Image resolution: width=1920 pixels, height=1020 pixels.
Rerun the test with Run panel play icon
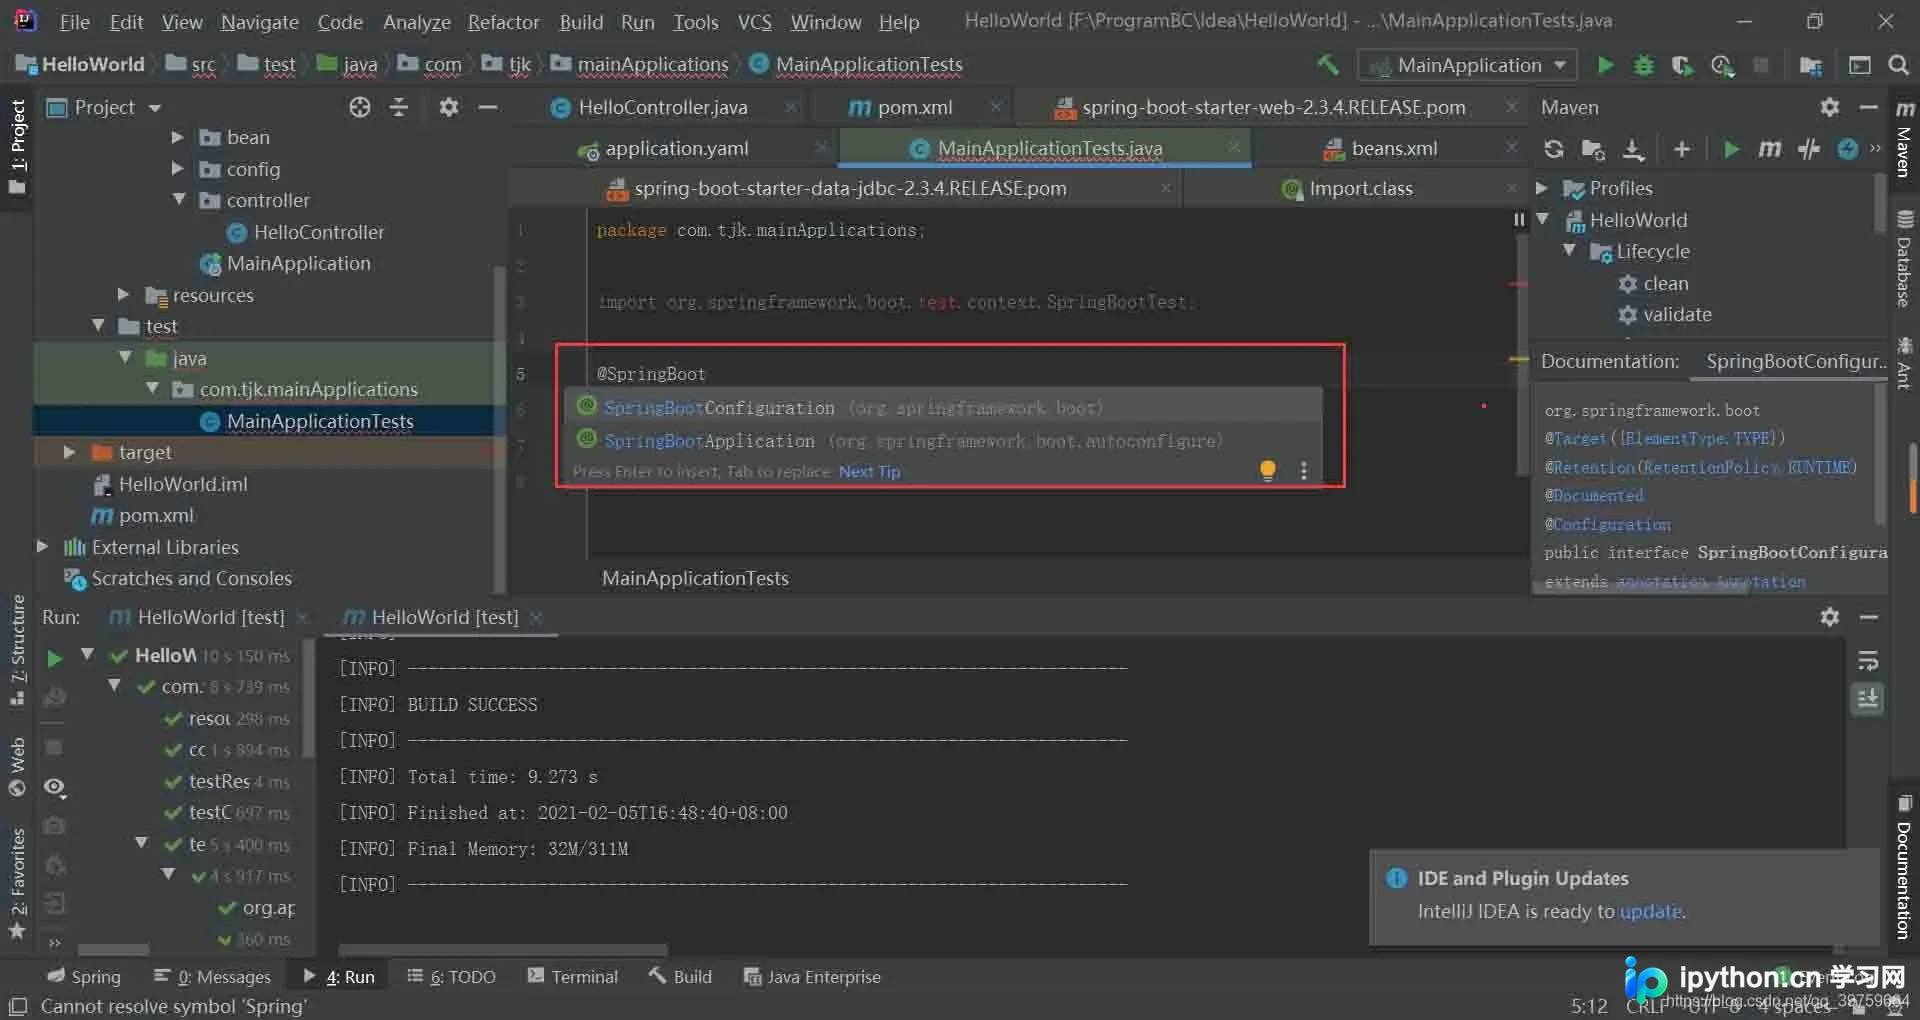(x=55, y=657)
